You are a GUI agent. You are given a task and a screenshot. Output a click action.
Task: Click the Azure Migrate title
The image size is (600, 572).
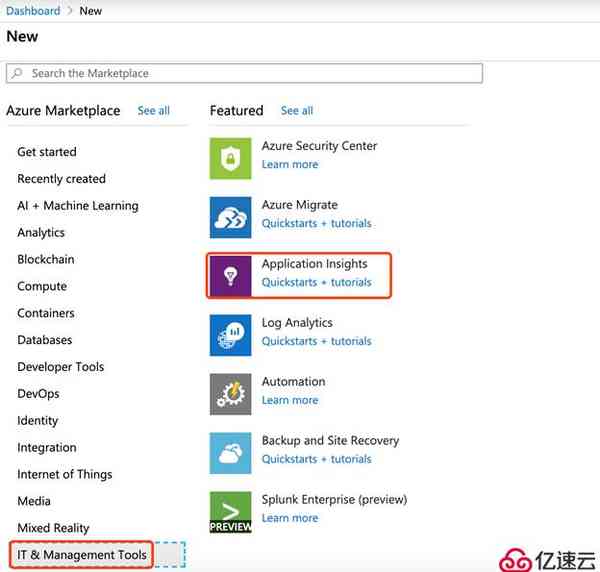coord(300,205)
